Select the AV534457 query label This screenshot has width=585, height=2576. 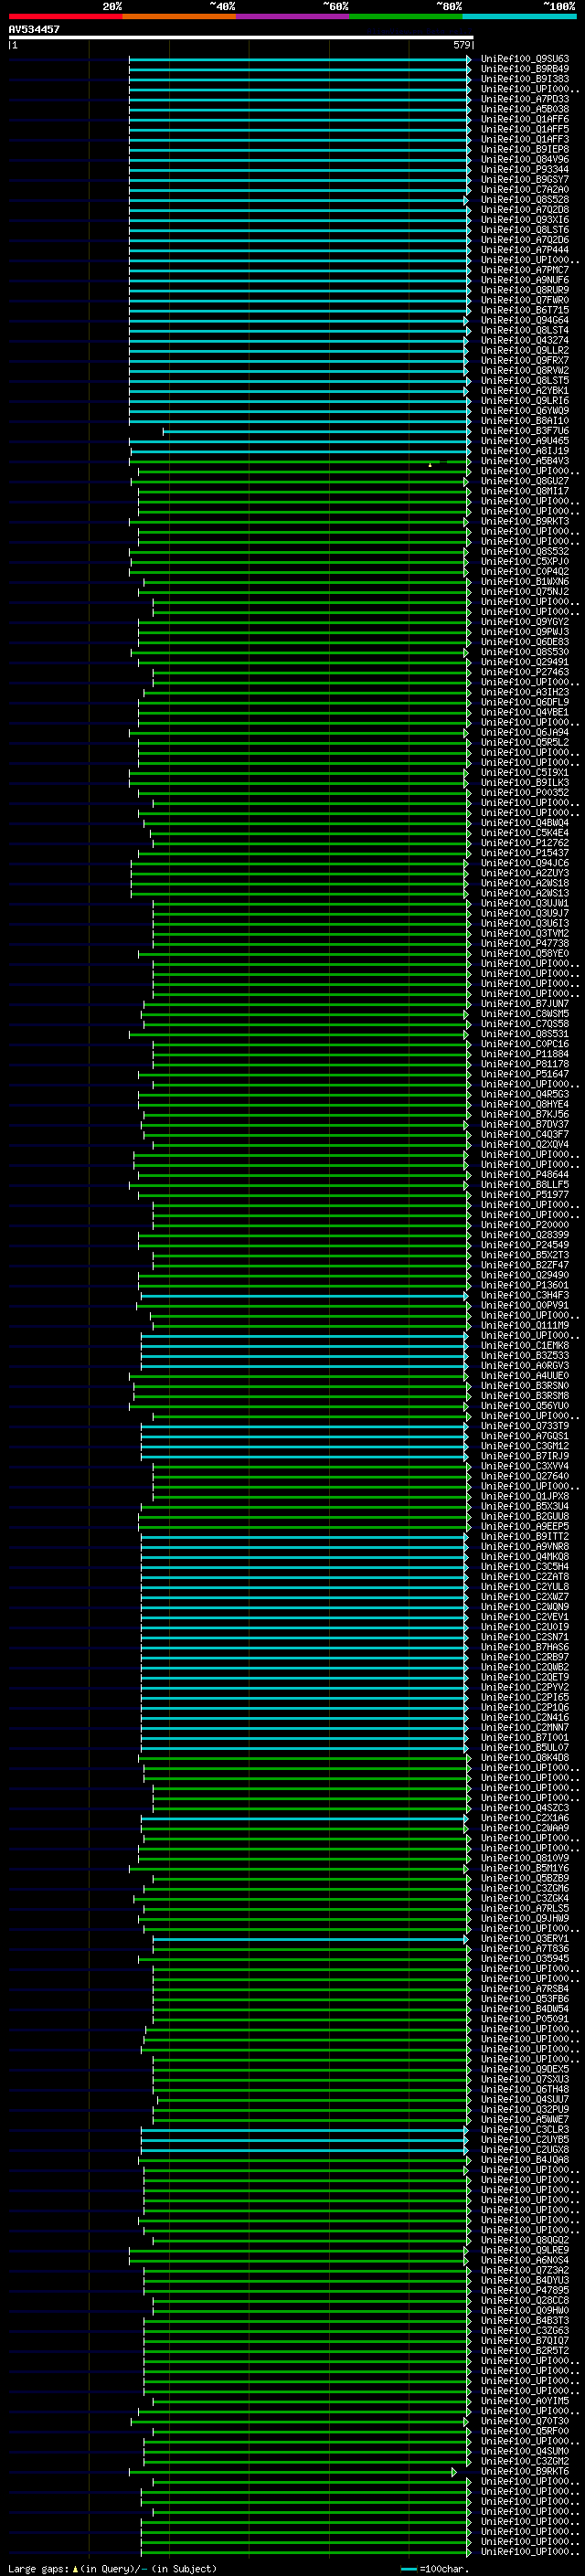(34, 30)
